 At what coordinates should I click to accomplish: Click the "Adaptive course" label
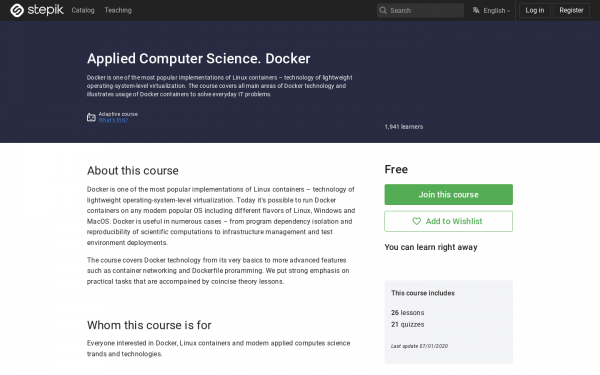pyautogui.click(x=118, y=114)
